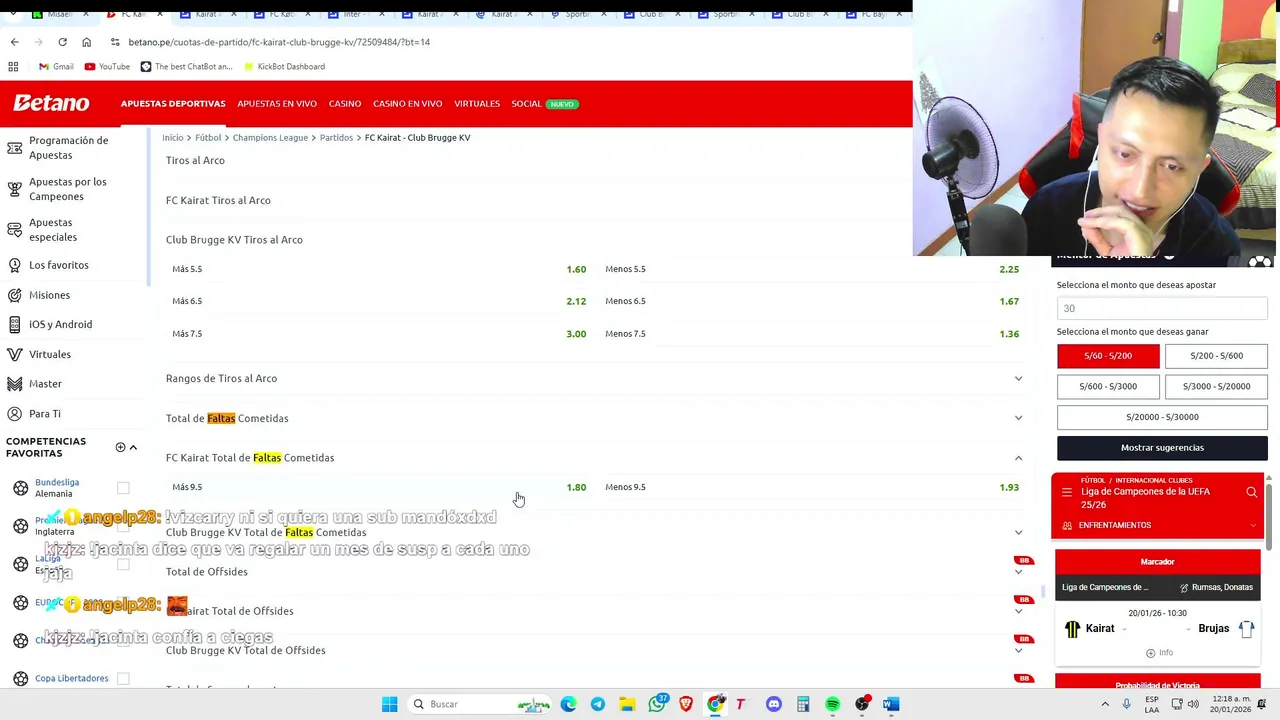Open Virtuales trophy icon in sidebar
Screen dimensions: 1280x720
coord(14,354)
